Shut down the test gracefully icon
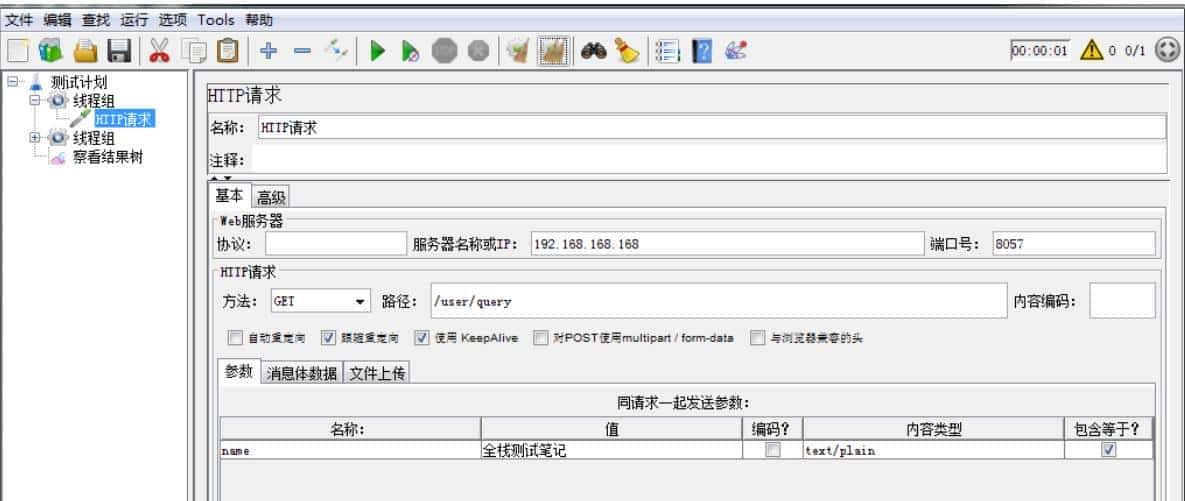Image resolution: width=1185 pixels, height=501 pixels. (x=478, y=51)
